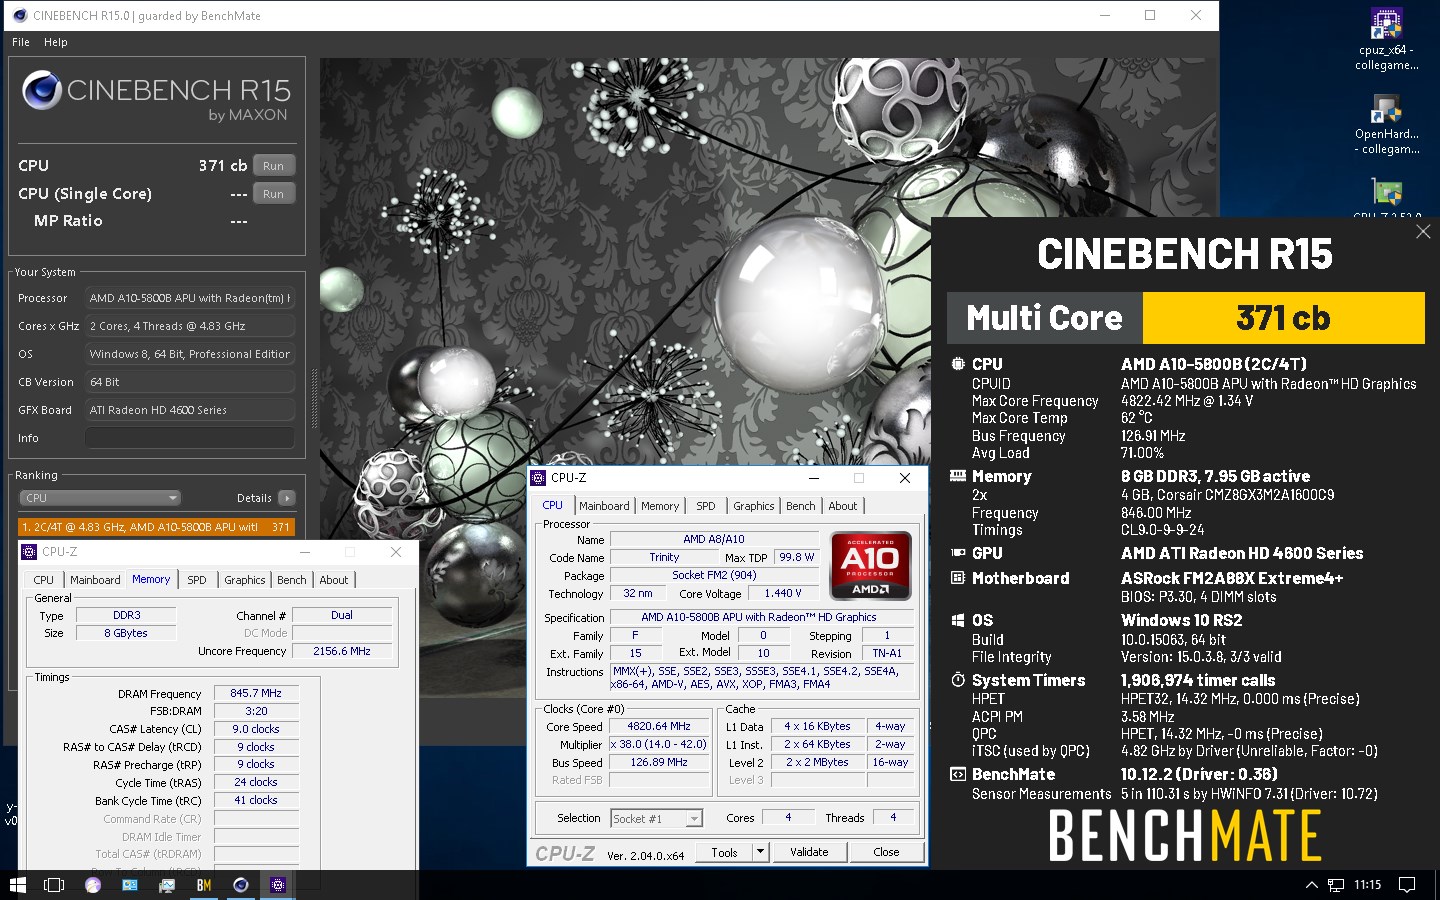Screen dimensions: 1440x900
Task: Click the Tools button in CPU-Z
Action: [725, 852]
